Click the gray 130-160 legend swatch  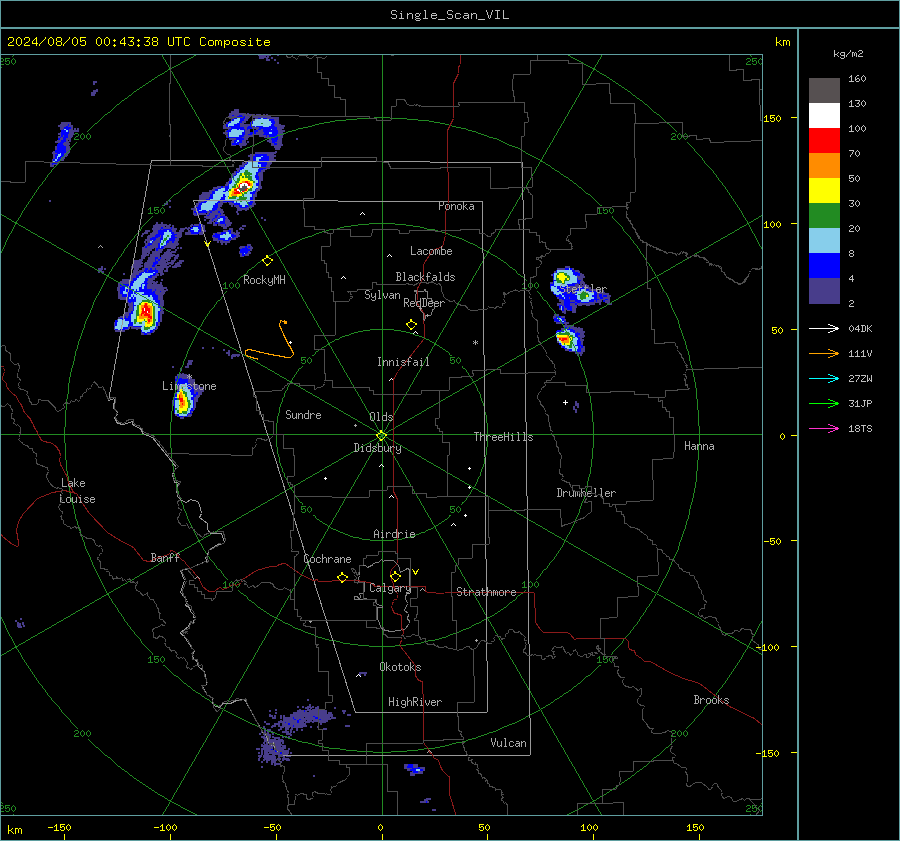824,91
